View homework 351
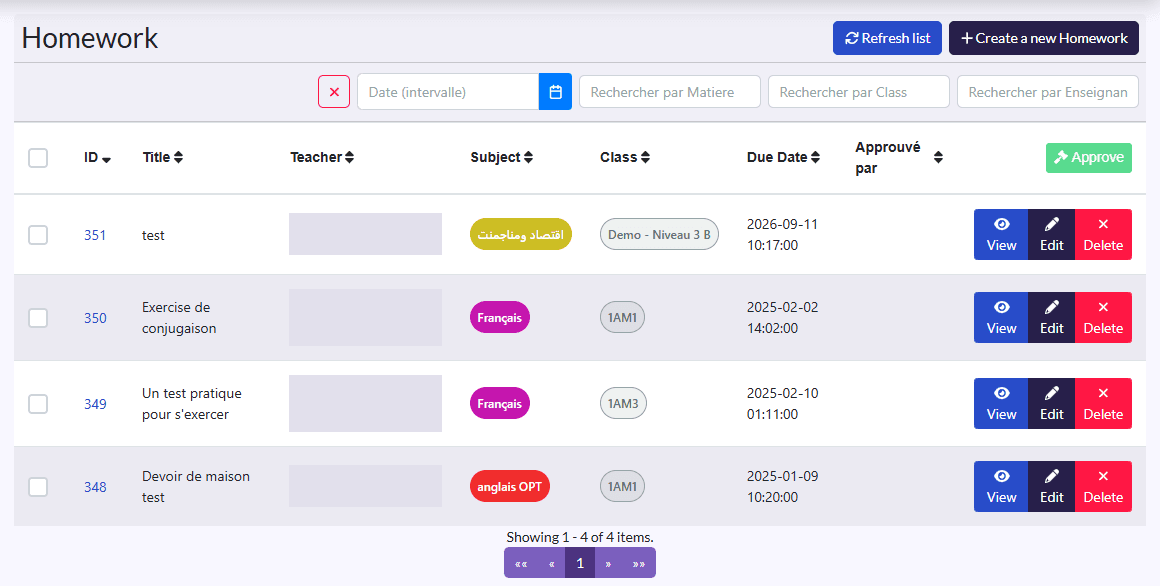Screen dimensions: 1160x586 click(1001, 235)
